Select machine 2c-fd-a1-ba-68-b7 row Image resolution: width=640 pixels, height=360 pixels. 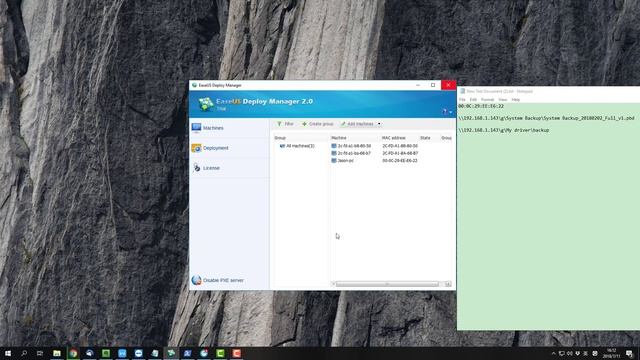pos(351,153)
